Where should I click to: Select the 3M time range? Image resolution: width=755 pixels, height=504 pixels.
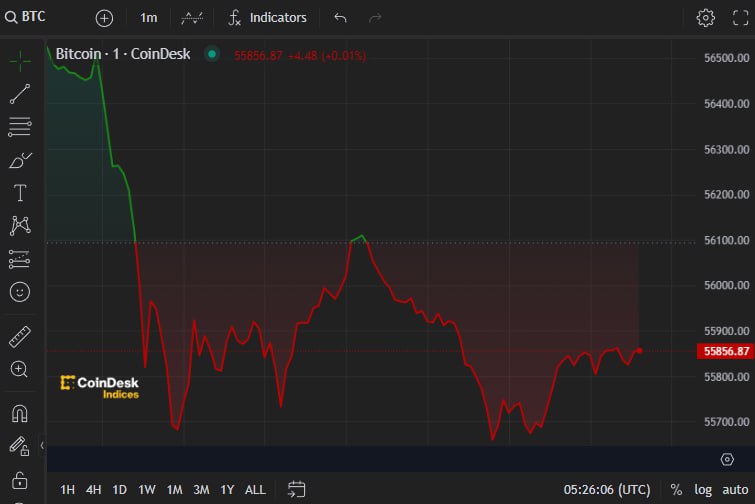tap(201, 490)
